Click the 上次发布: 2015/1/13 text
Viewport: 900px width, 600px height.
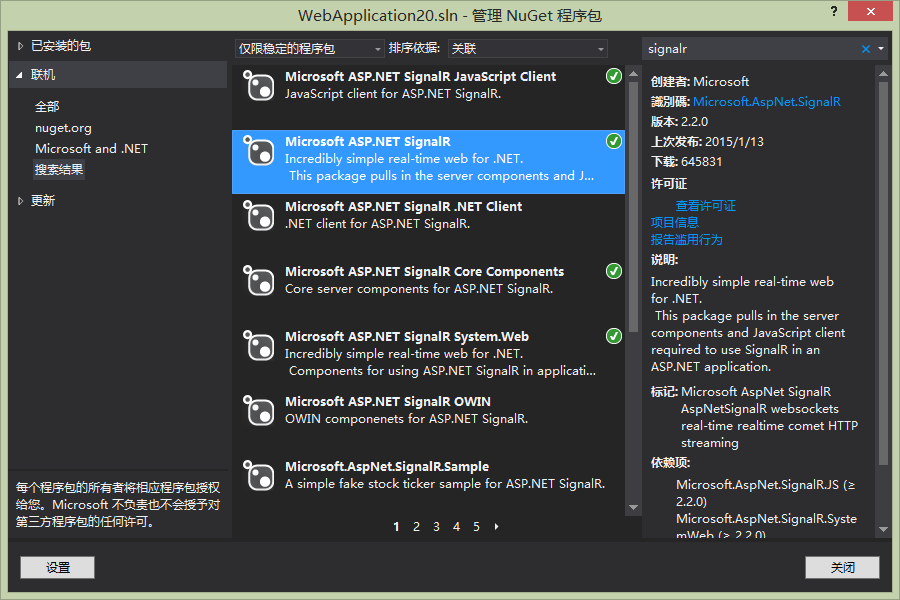[x=707, y=142]
